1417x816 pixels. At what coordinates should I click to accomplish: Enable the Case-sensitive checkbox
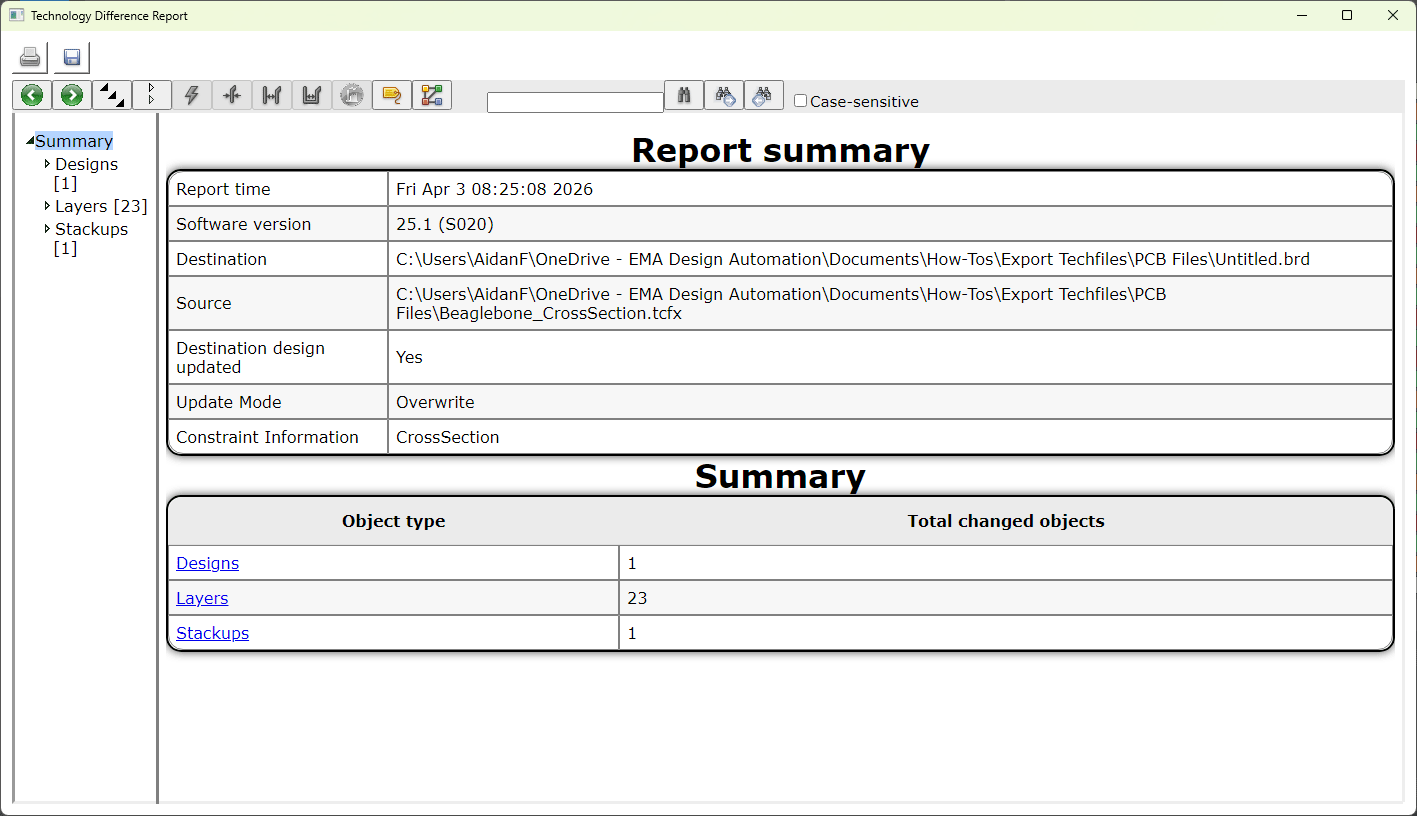(x=800, y=101)
